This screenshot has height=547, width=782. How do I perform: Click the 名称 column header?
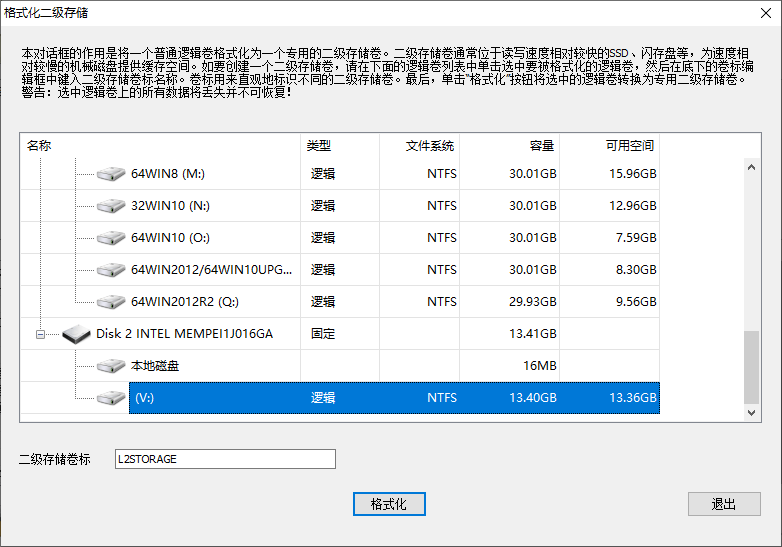coord(160,146)
